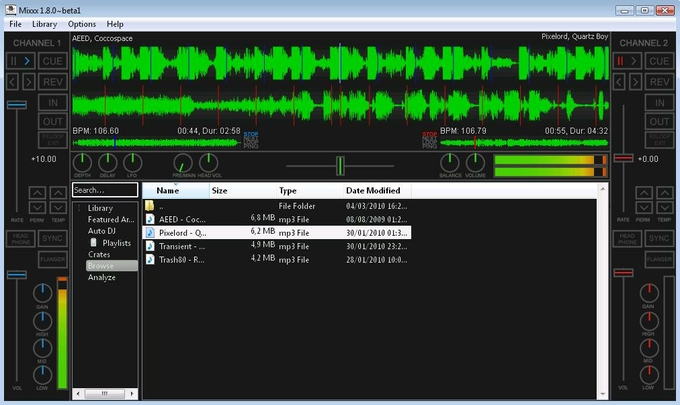This screenshot has width=680, height=405.
Task: Click flanger DELAY knob
Action: (108, 163)
